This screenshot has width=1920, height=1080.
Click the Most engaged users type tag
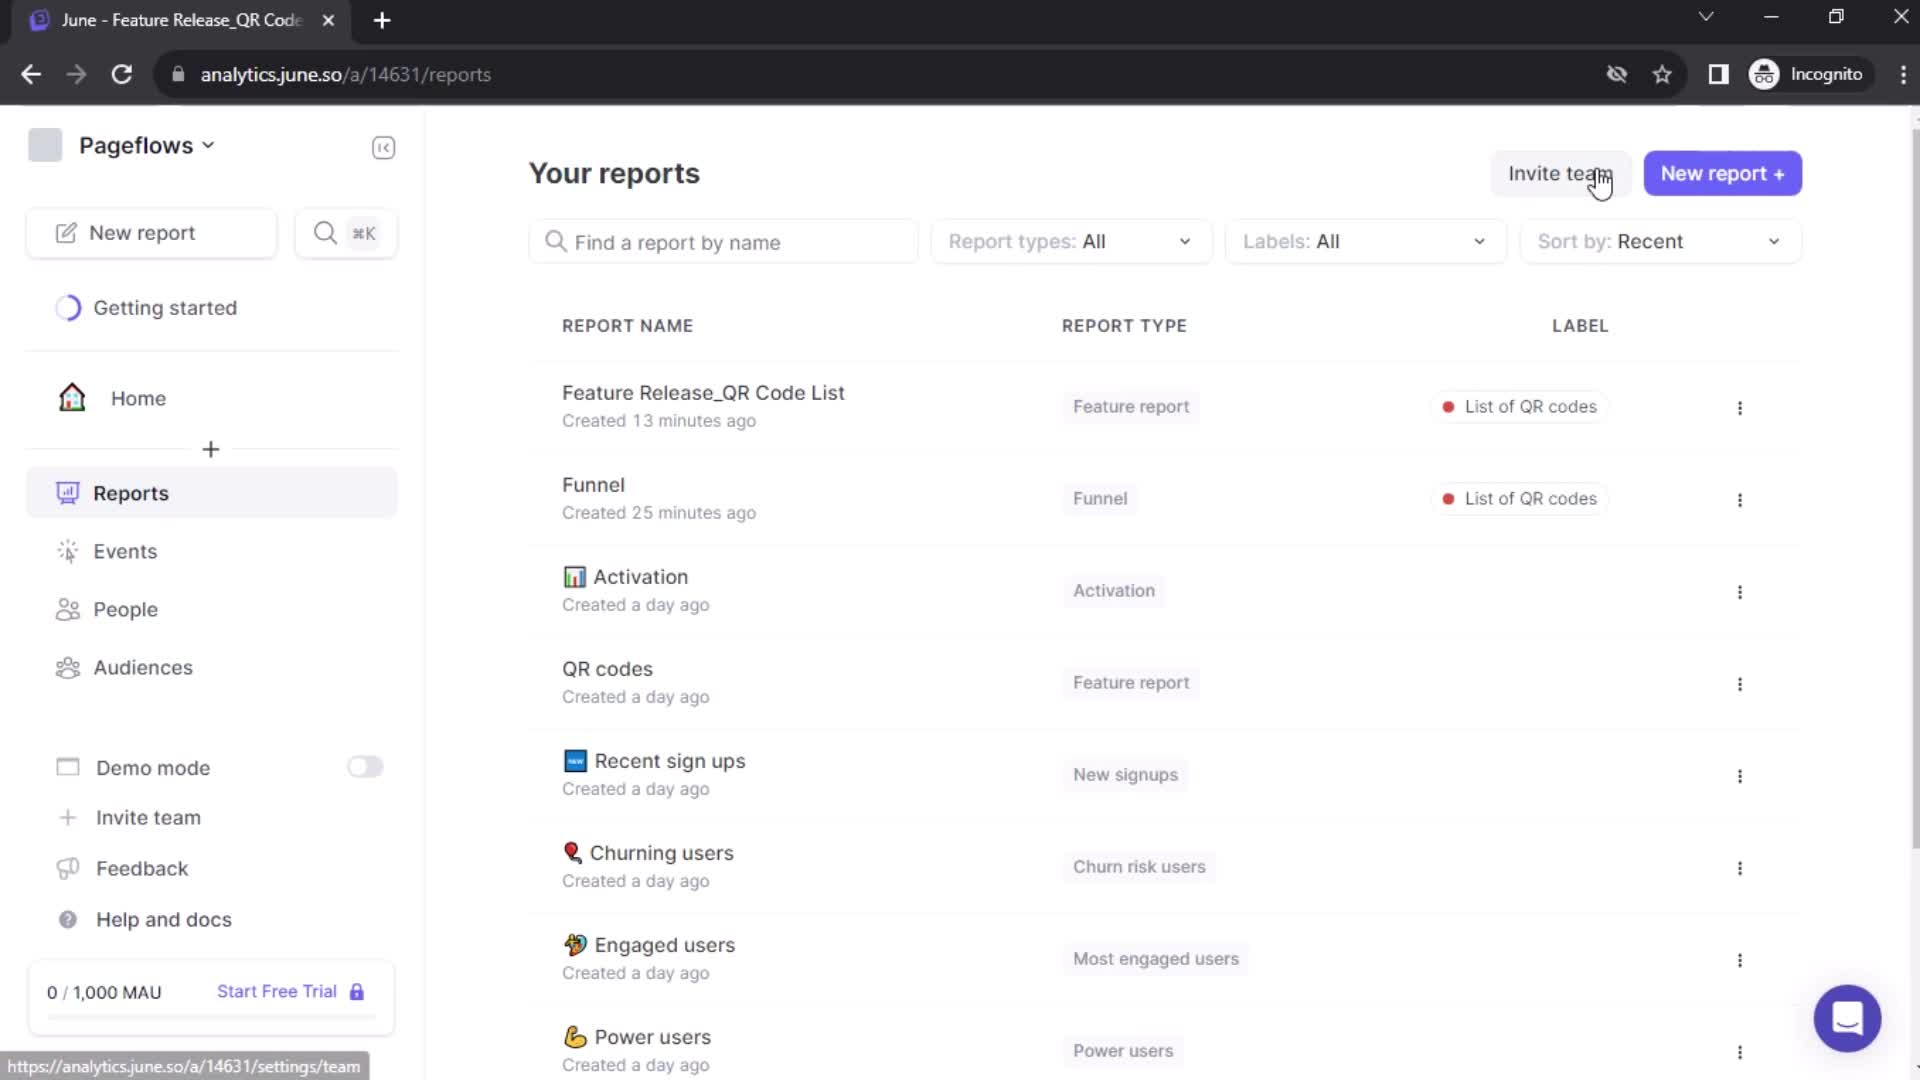[x=1155, y=959]
